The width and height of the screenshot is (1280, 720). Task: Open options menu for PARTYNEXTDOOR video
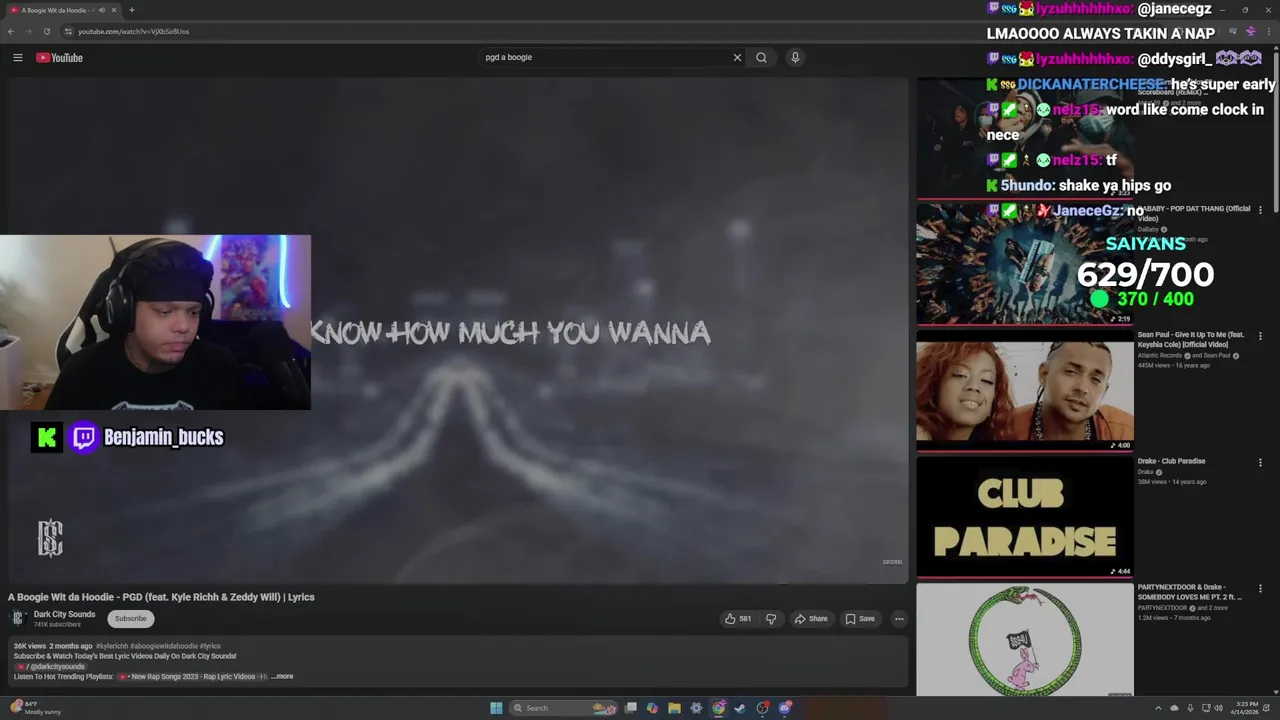tap(1260, 589)
